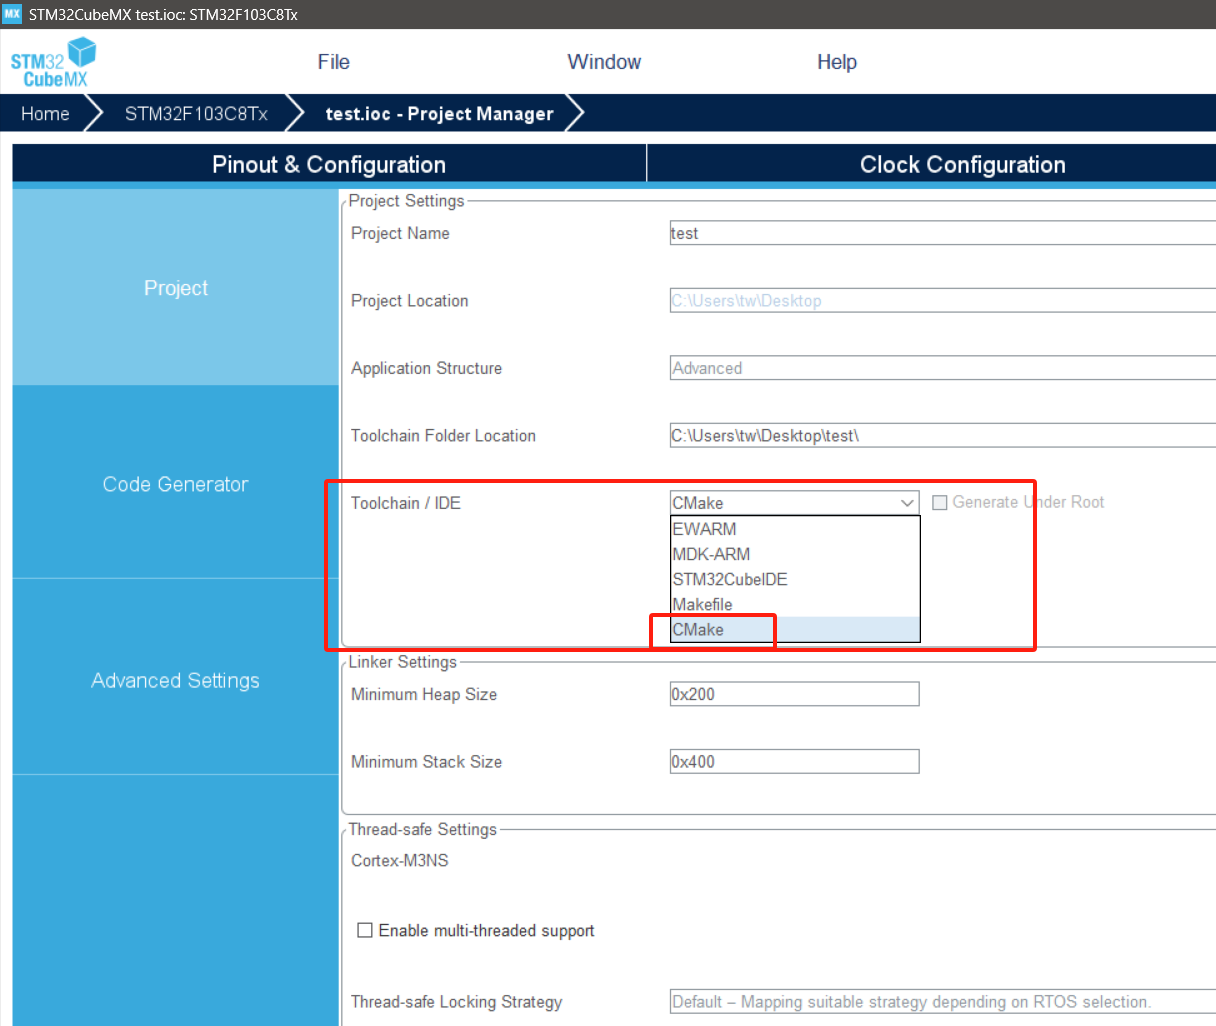Open the File menu
1216x1026 pixels.
333,62
